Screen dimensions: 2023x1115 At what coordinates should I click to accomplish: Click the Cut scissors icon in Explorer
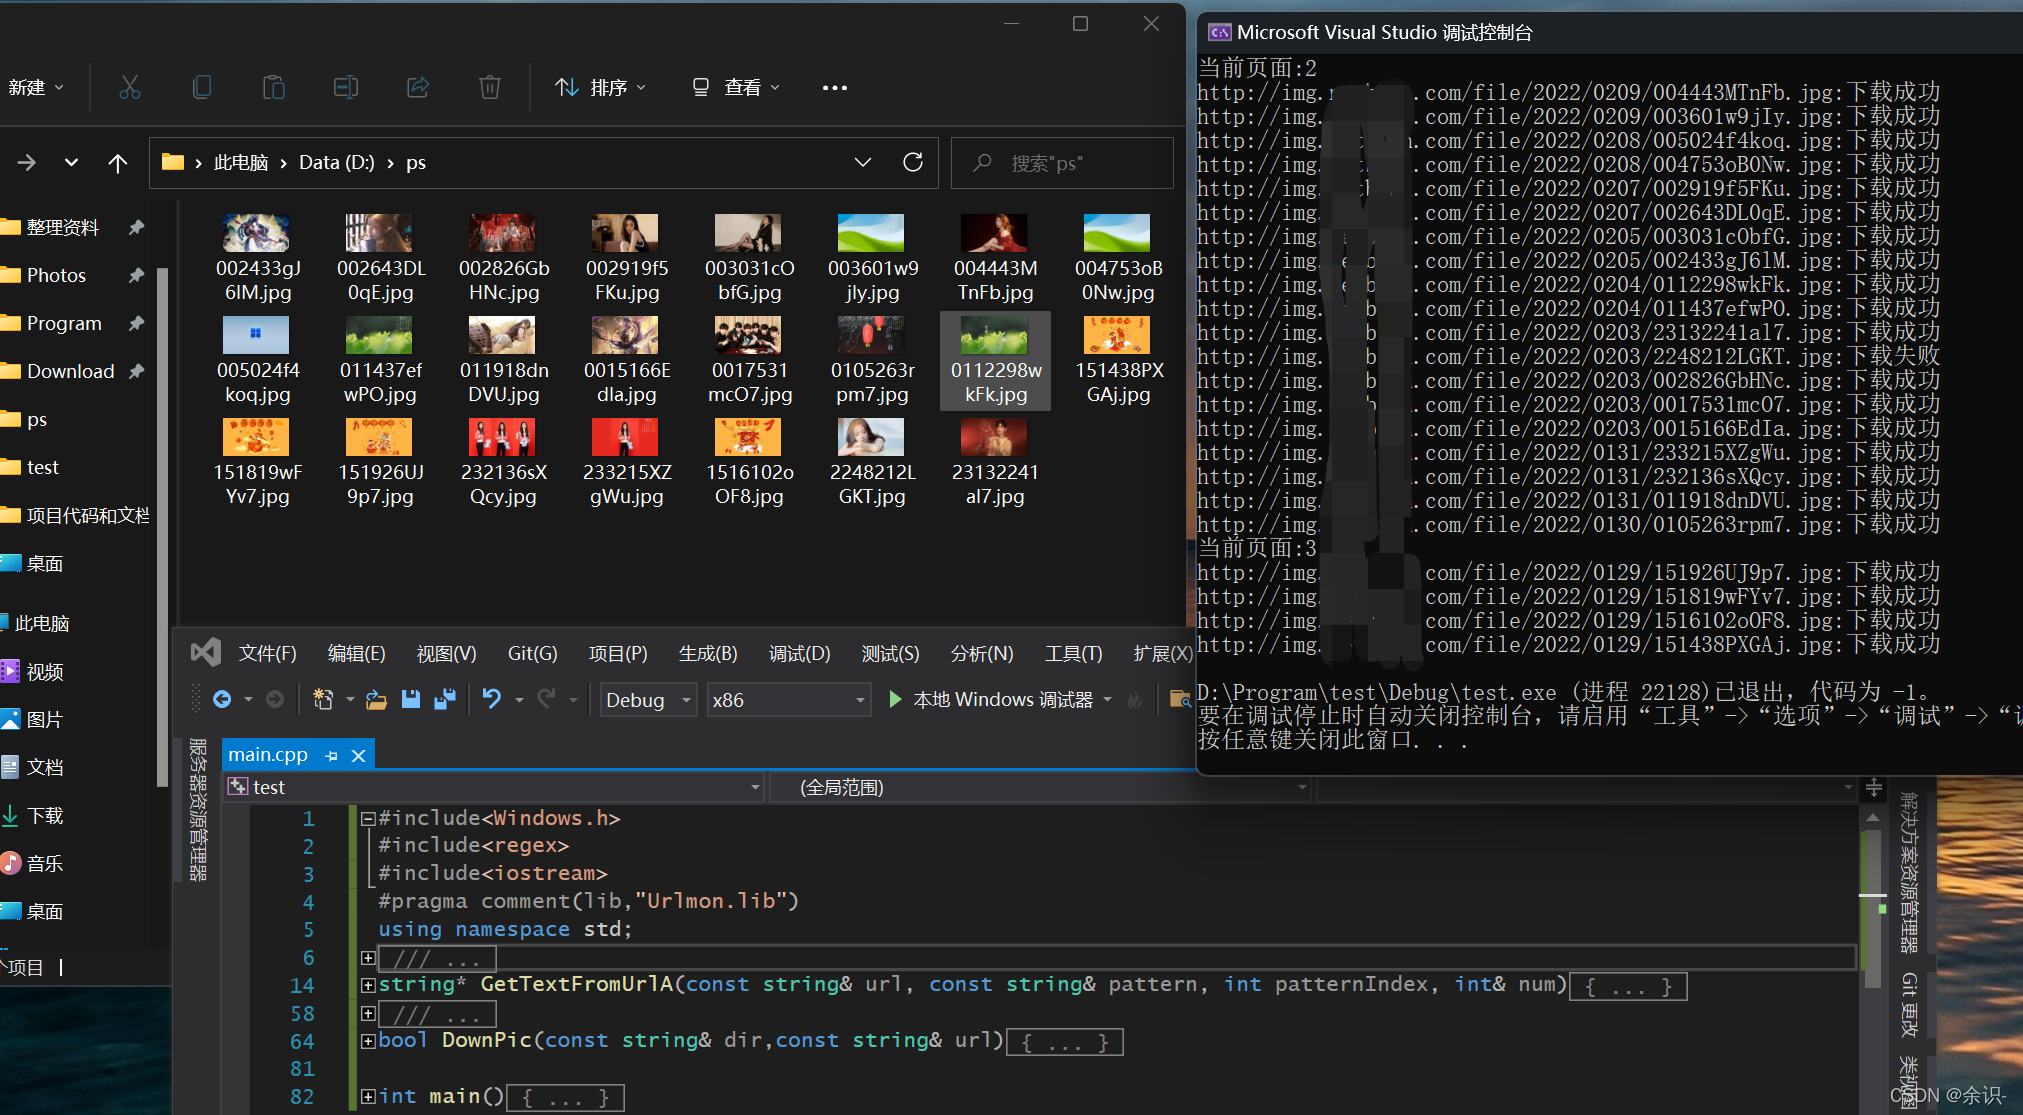coord(130,88)
